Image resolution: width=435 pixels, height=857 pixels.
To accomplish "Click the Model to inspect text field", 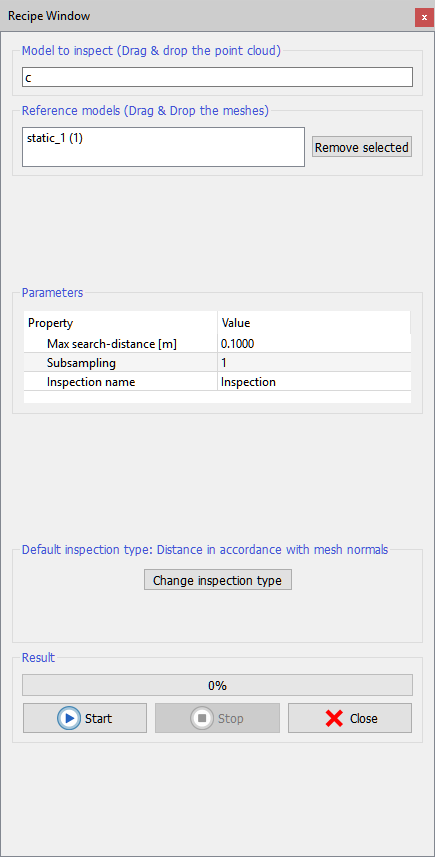I will [218, 78].
